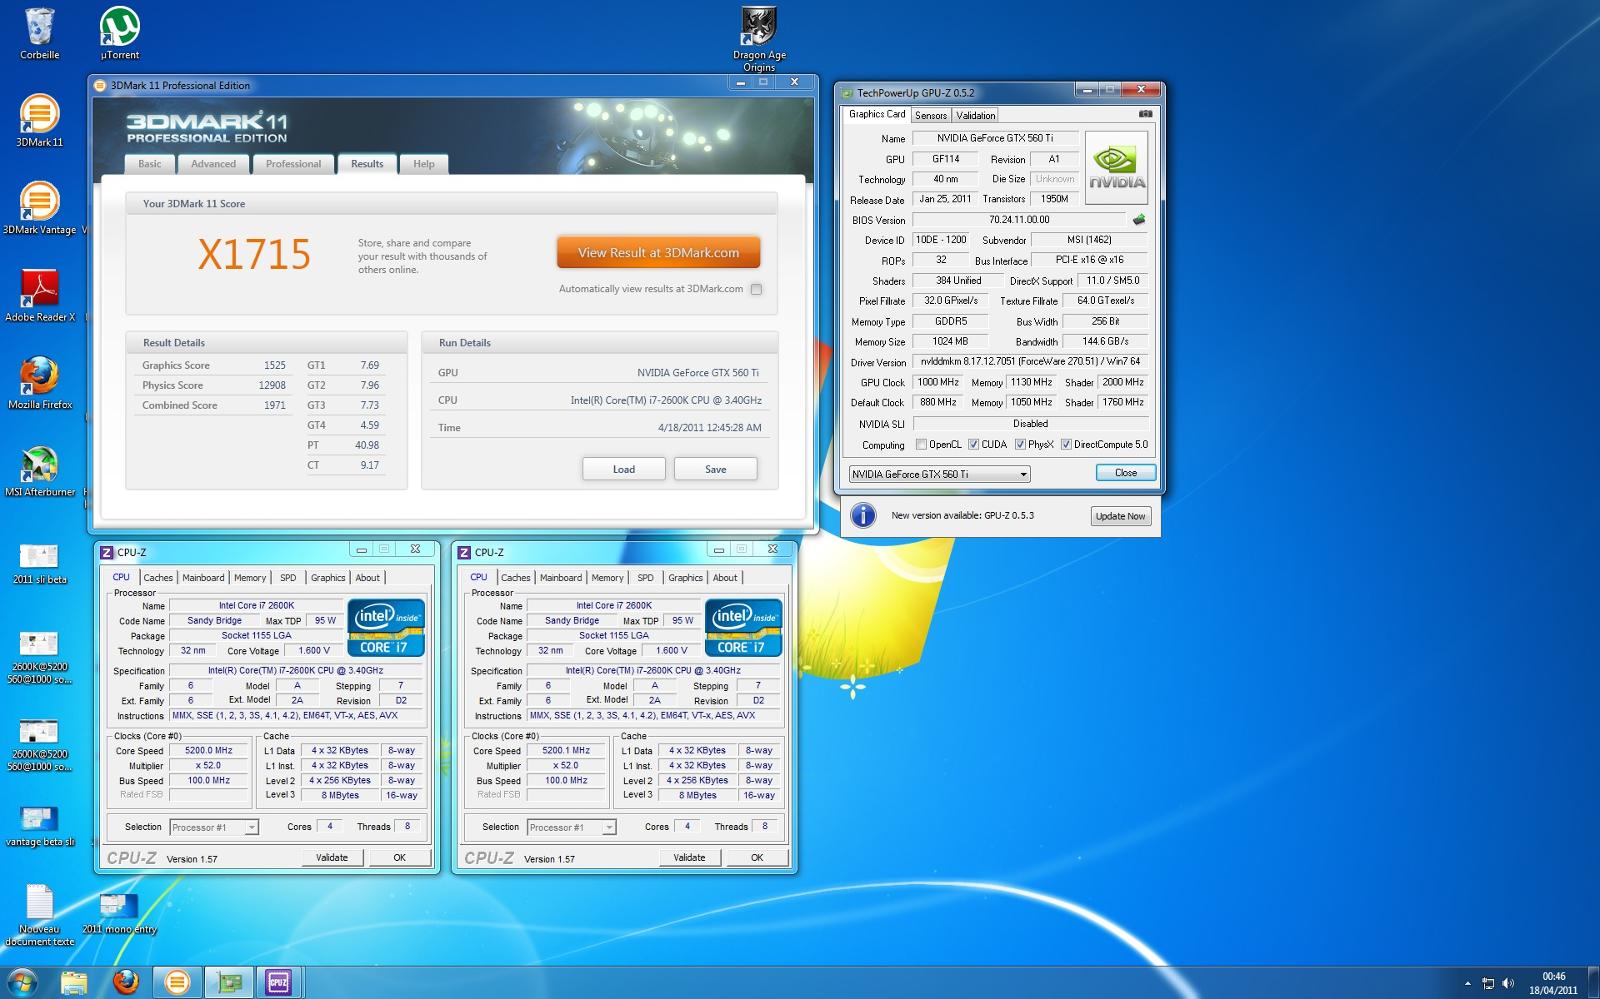Open Windows Explorer from the taskbar

[74, 982]
